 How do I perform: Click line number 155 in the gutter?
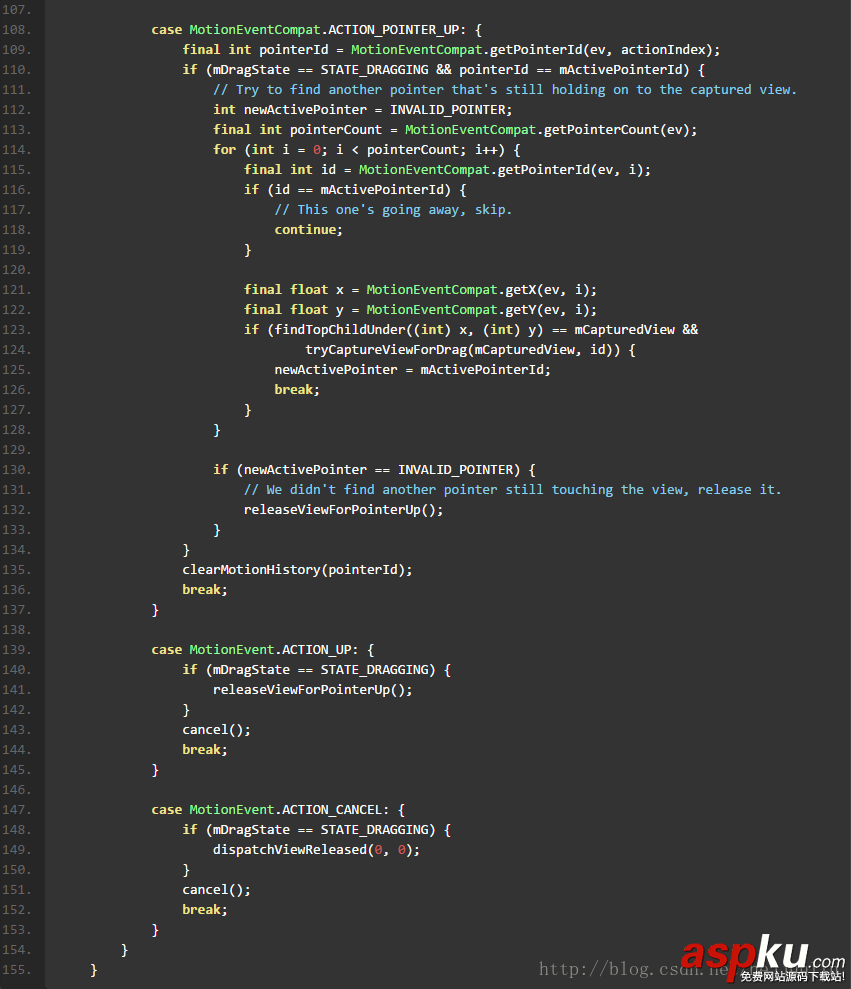pos(17,969)
